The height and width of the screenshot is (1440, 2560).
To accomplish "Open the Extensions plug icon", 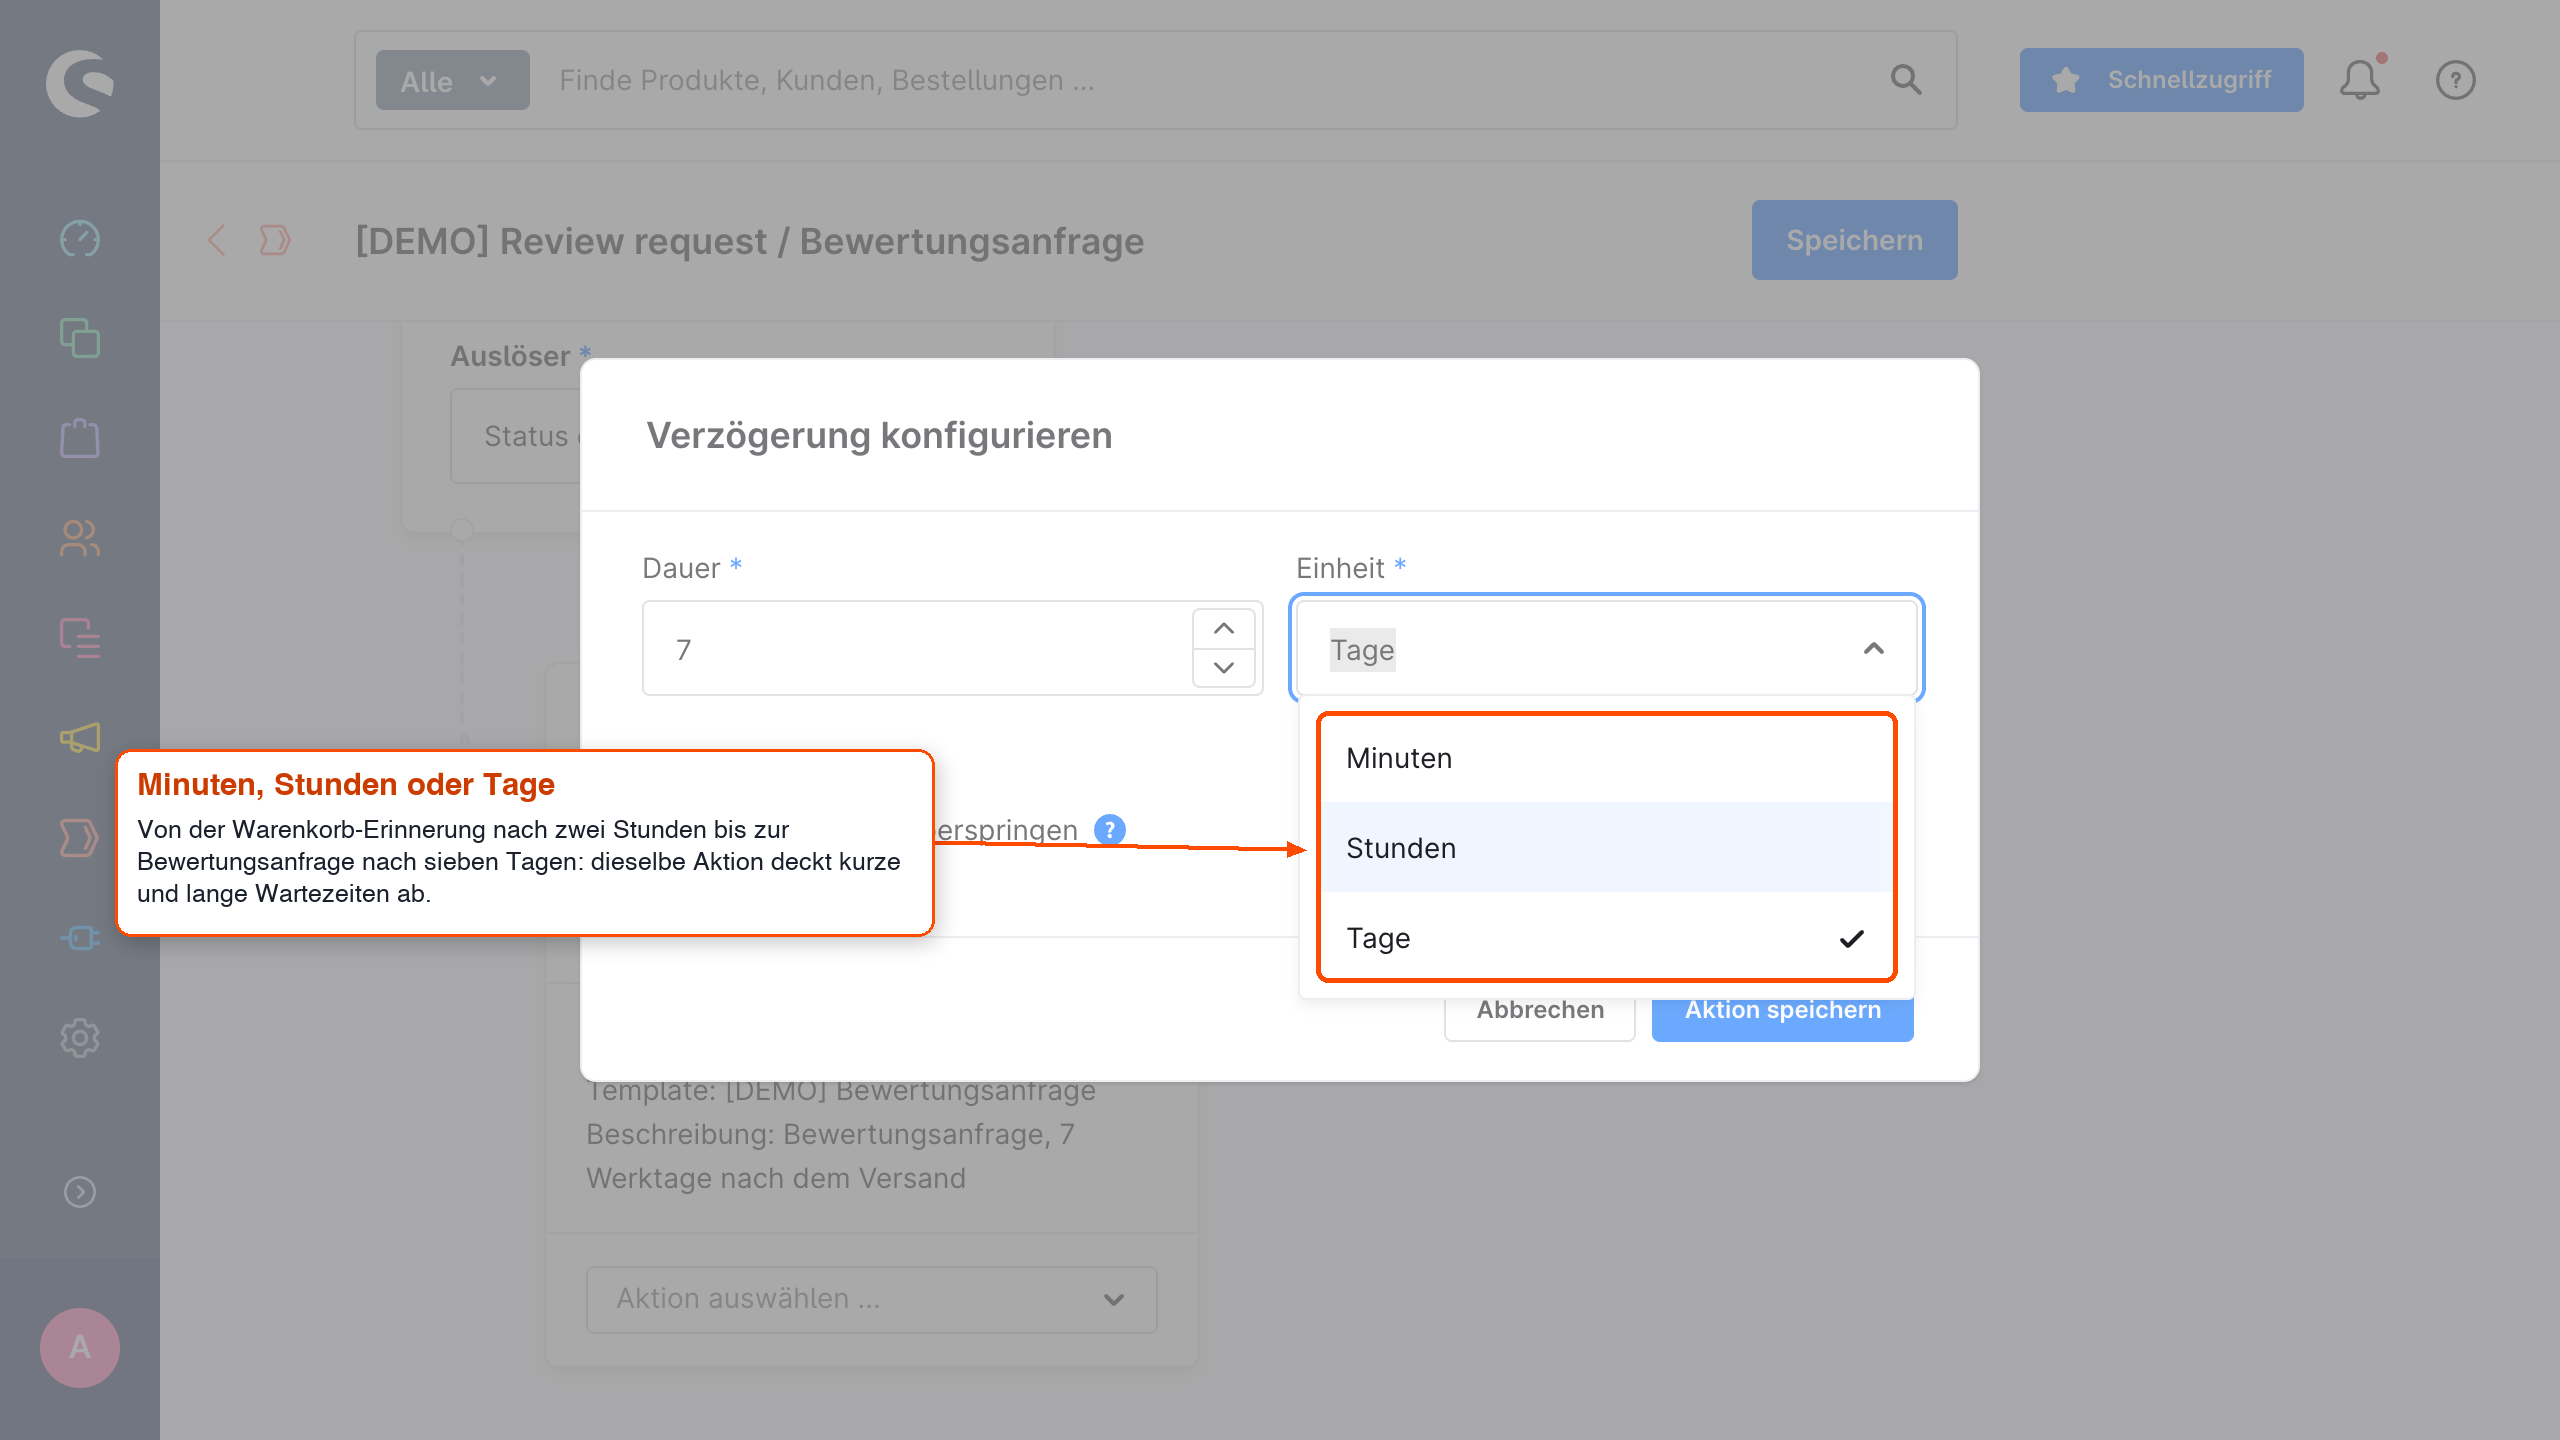I will [x=80, y=938].
